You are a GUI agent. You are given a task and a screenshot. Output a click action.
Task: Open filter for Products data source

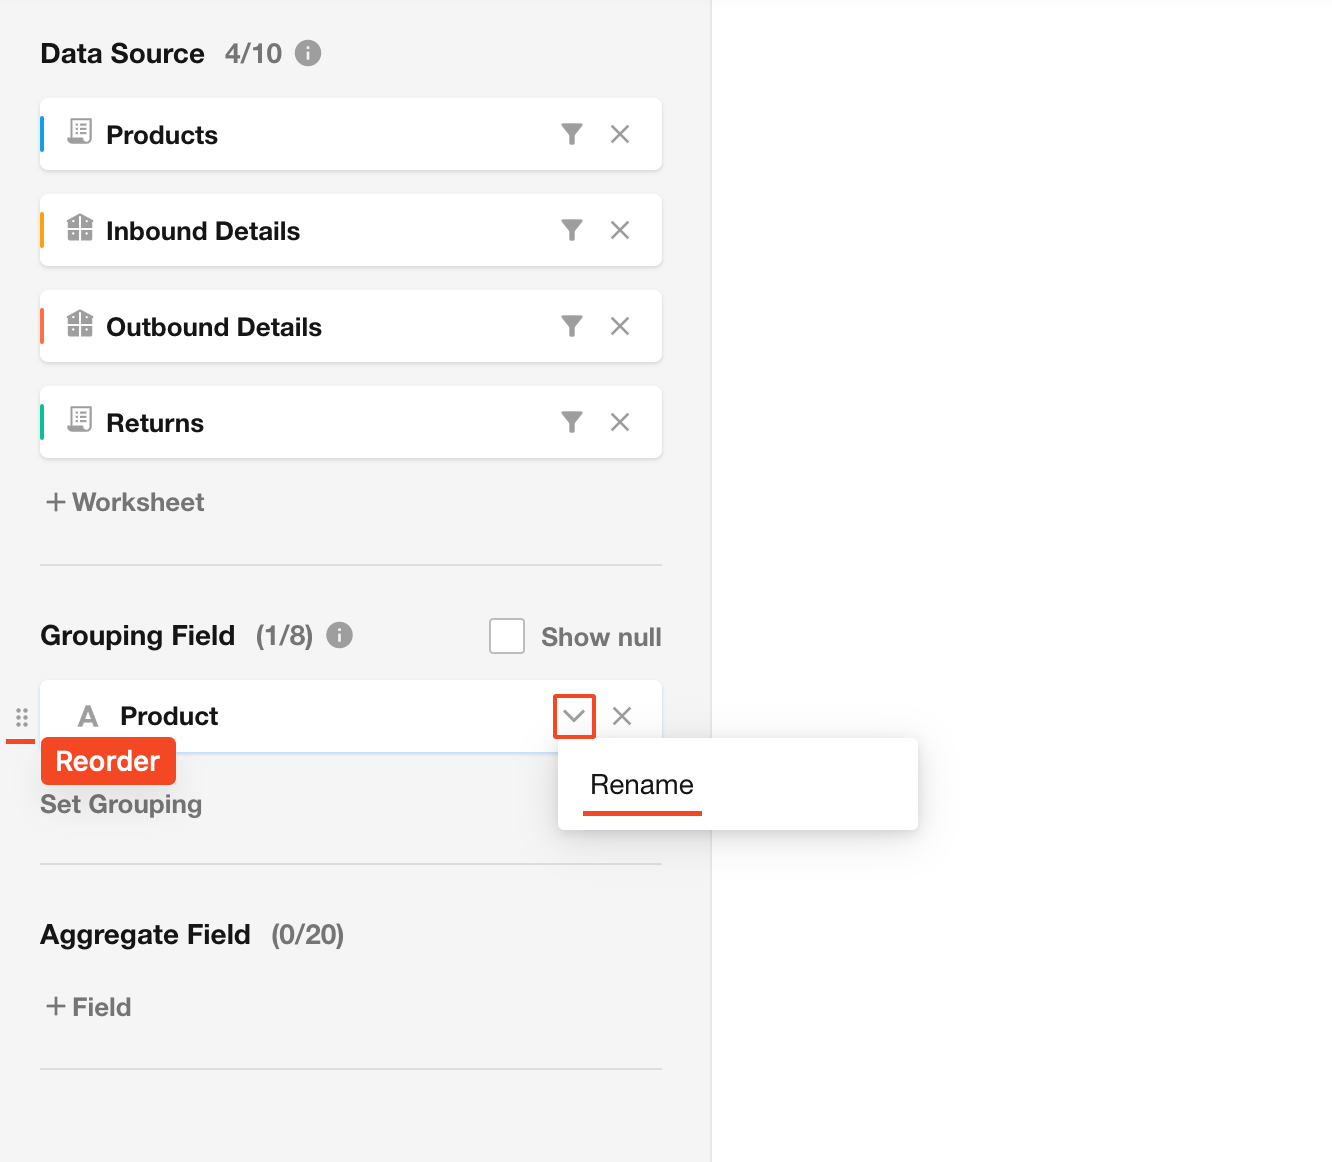pyautogui.click(x=571, y=134)
